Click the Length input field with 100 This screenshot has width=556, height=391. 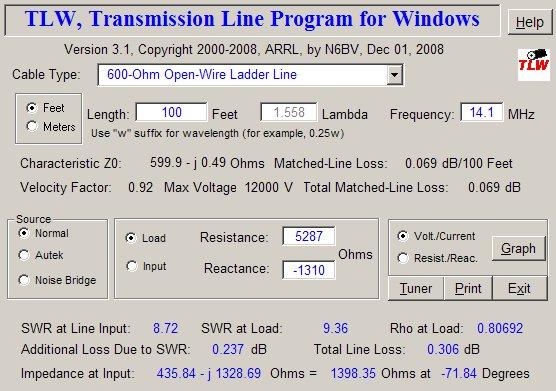(x=171, y=112)
